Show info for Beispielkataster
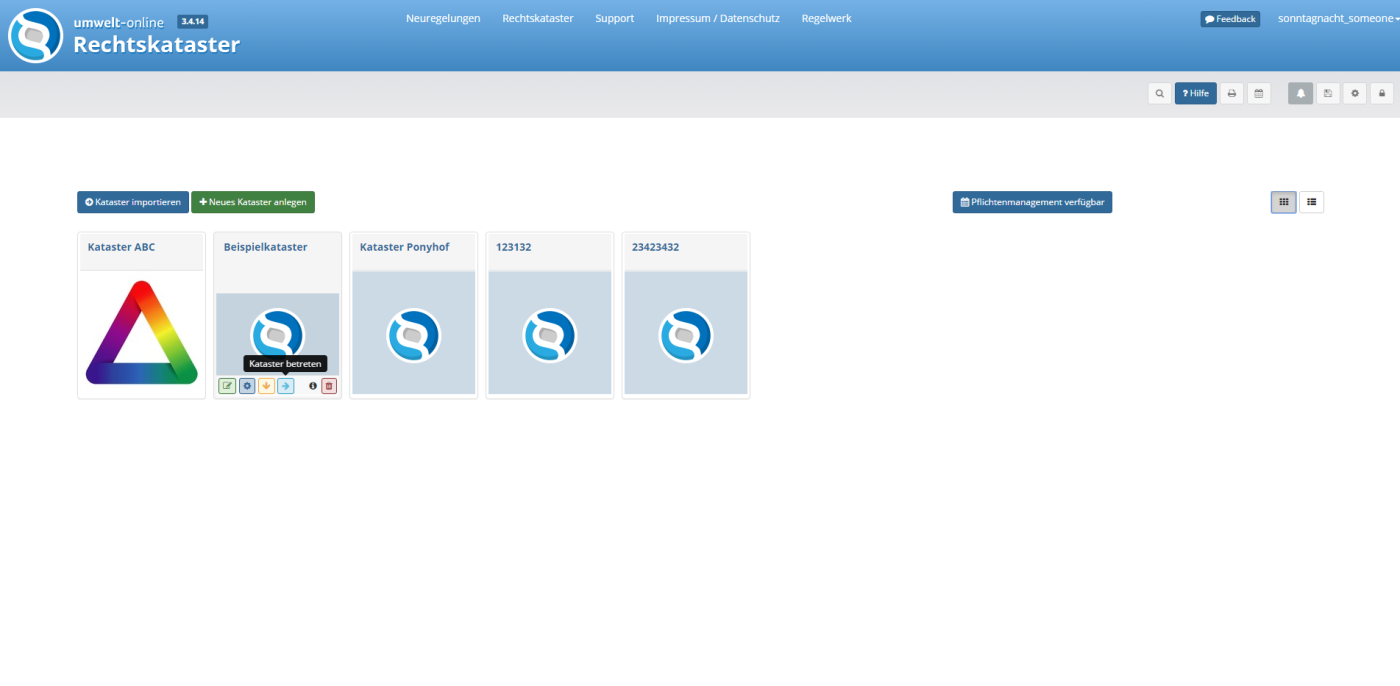This screenshot has width=1400, height=686. (x=312, y=386)
